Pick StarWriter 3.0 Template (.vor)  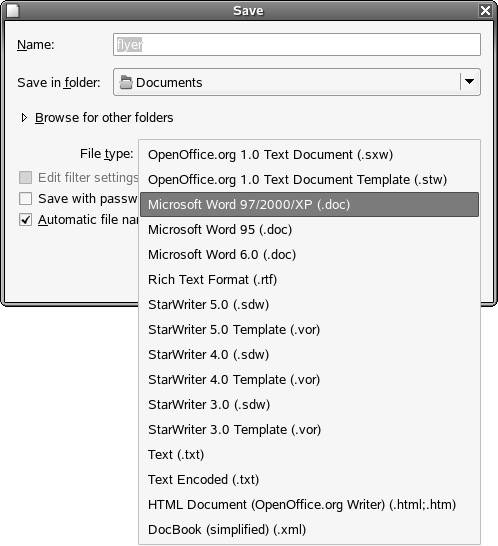(x=309, y=430)
